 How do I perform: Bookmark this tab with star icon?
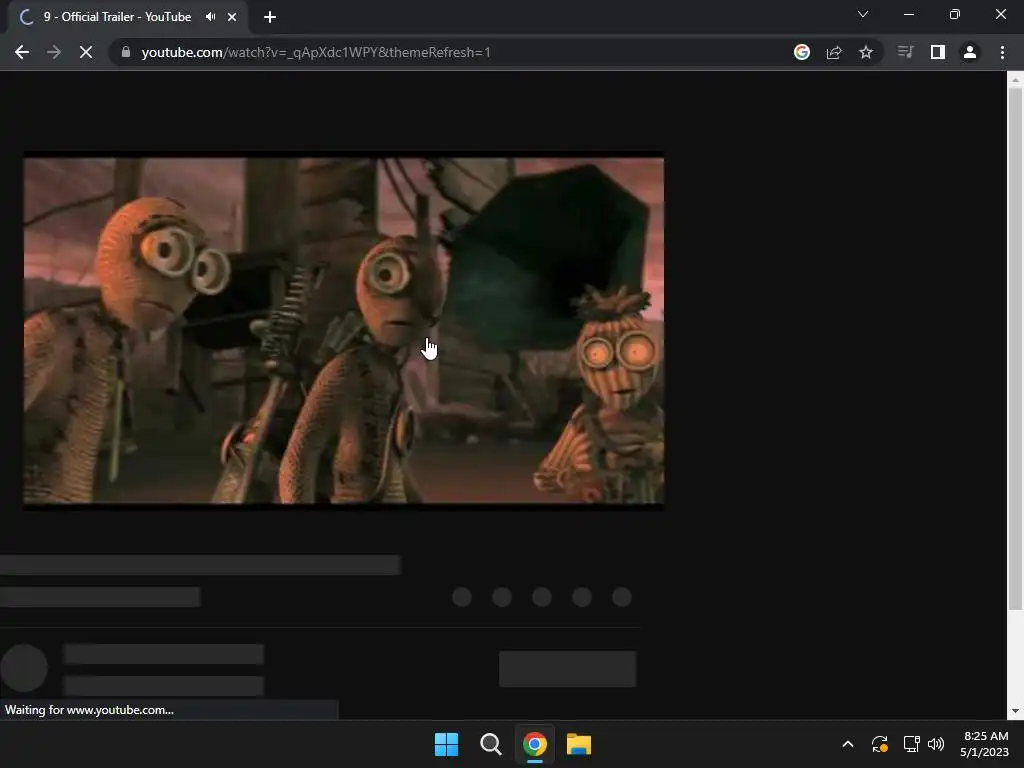coord(866,52)
